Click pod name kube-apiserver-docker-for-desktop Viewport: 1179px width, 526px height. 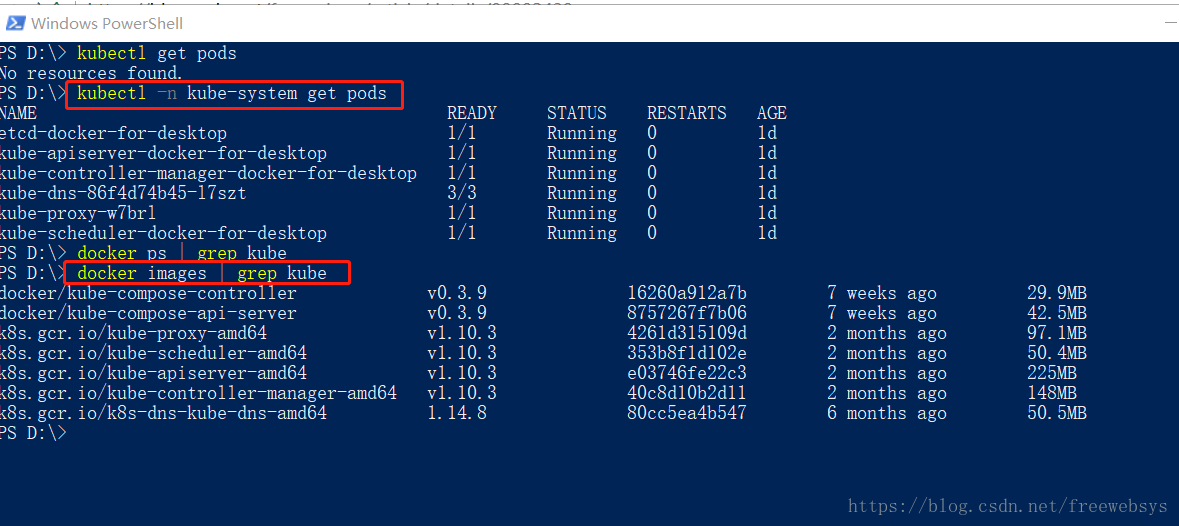pos(163,153)
